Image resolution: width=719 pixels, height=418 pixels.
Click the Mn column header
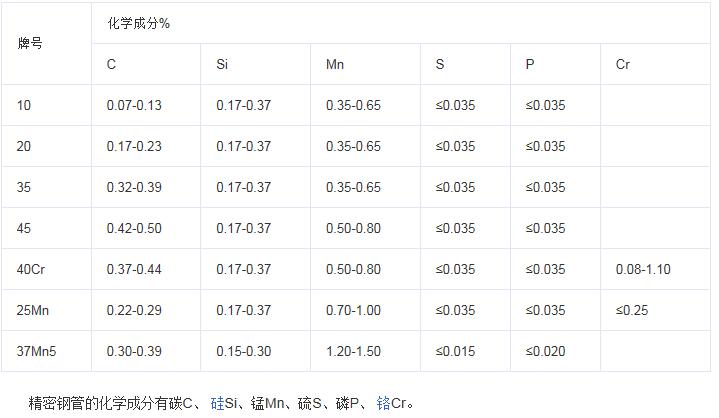(x=365, y=64)
